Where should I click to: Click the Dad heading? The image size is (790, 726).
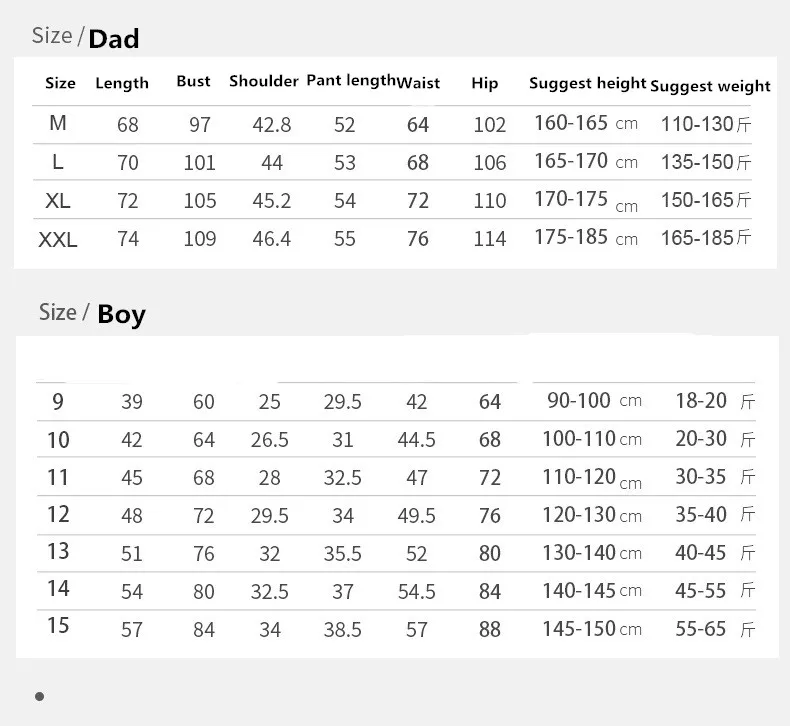point(114,39)
